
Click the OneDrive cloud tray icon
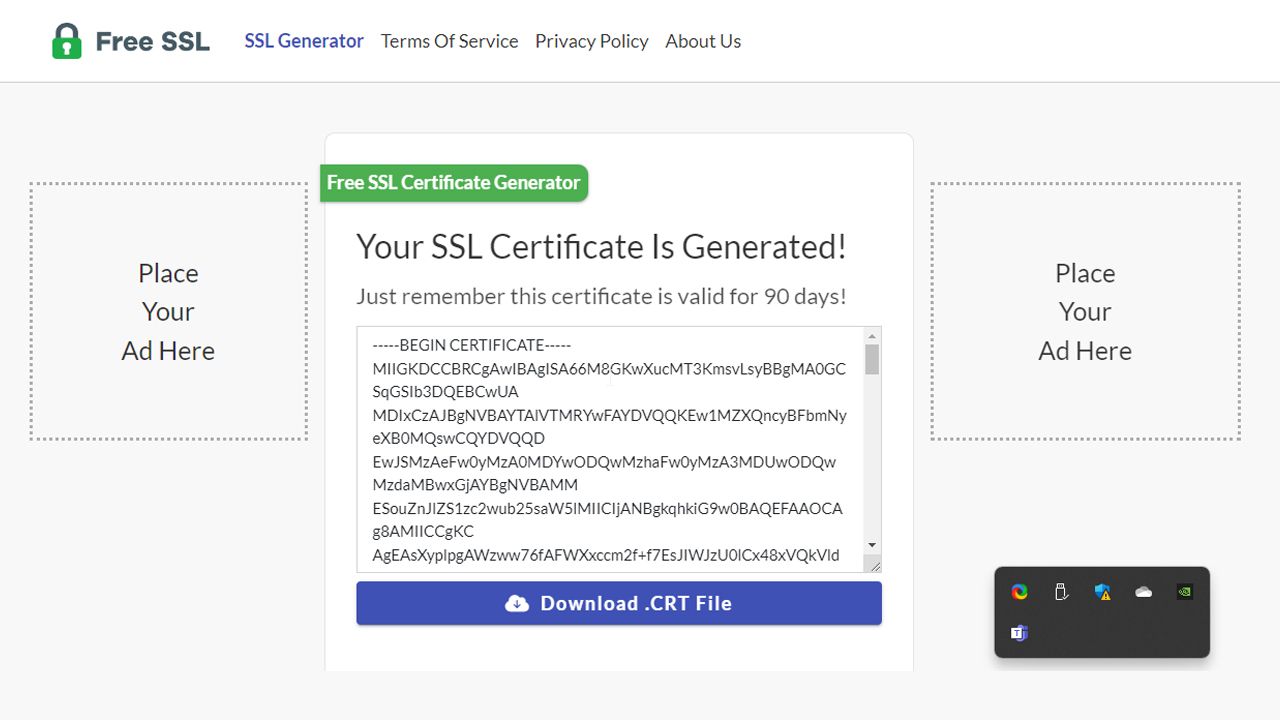(1144, 592)
